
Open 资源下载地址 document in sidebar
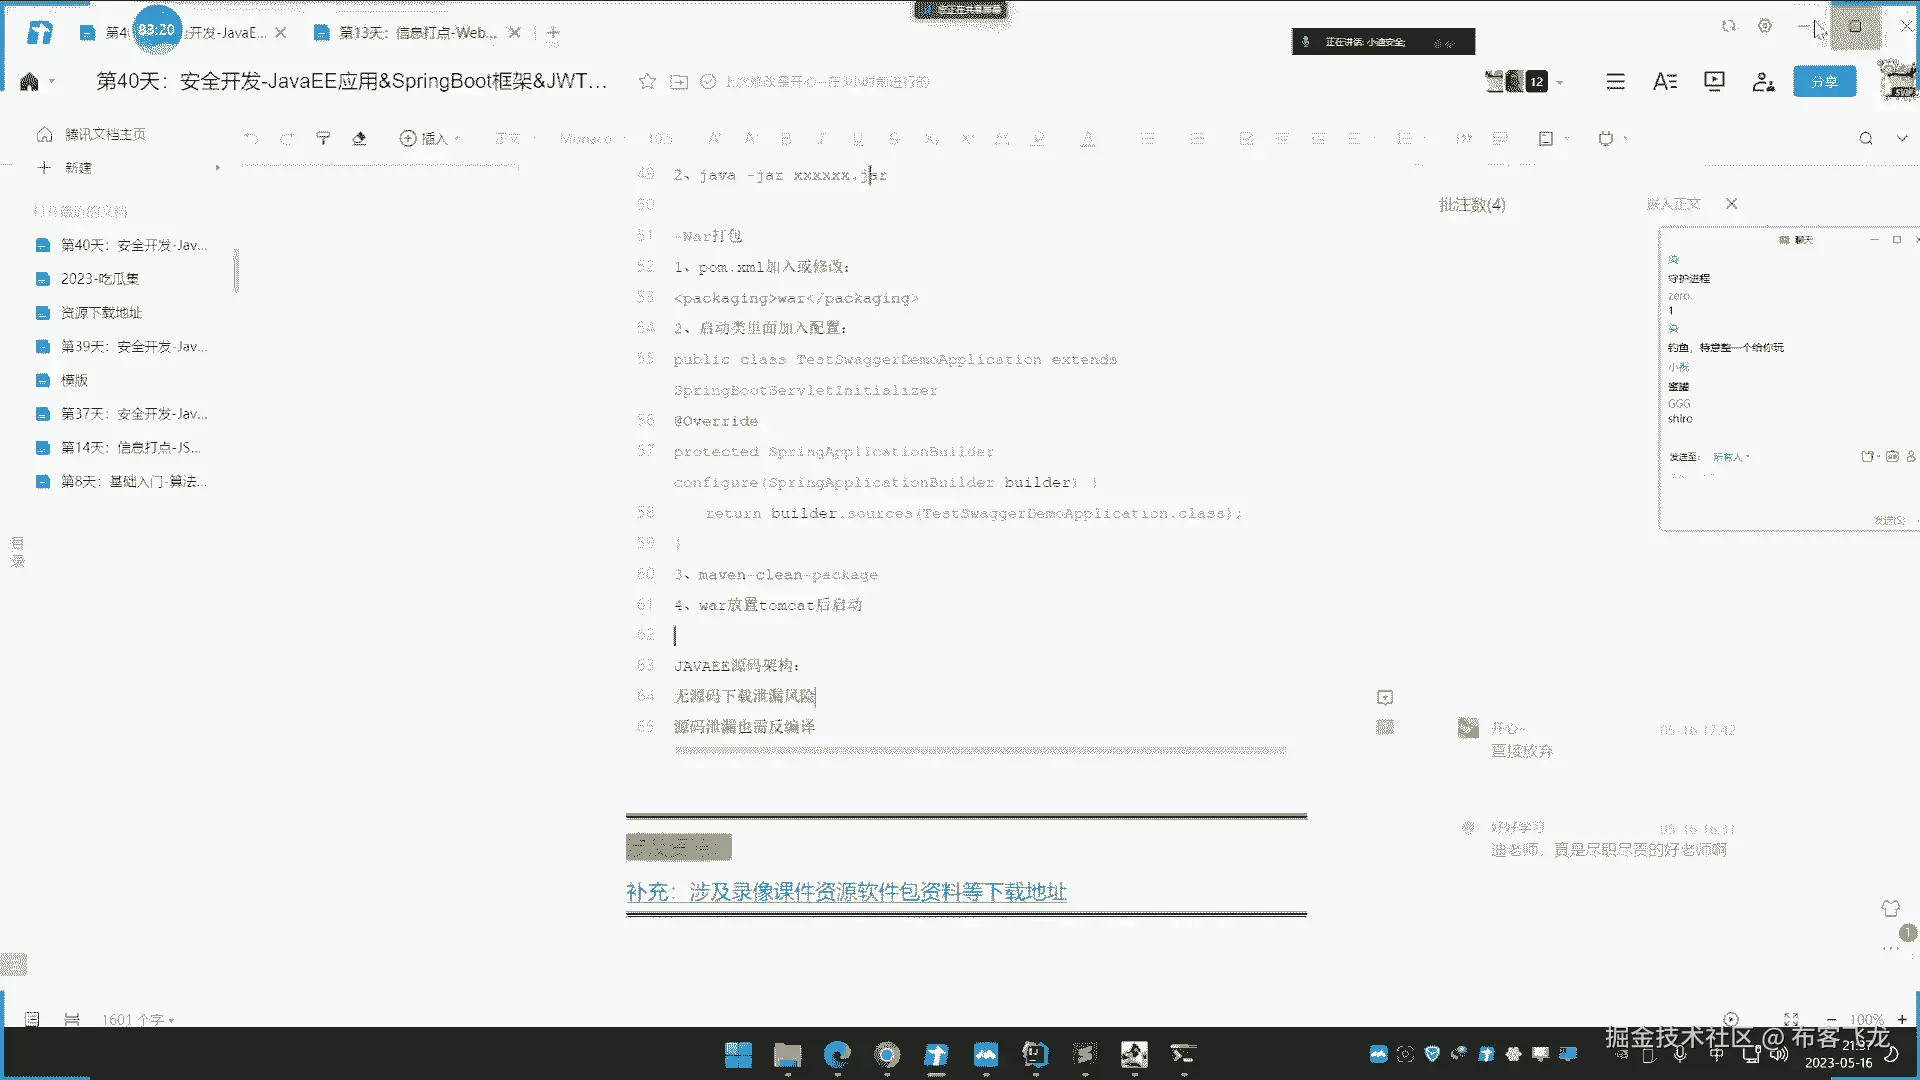pyautogui.click(x=101, y=313)
